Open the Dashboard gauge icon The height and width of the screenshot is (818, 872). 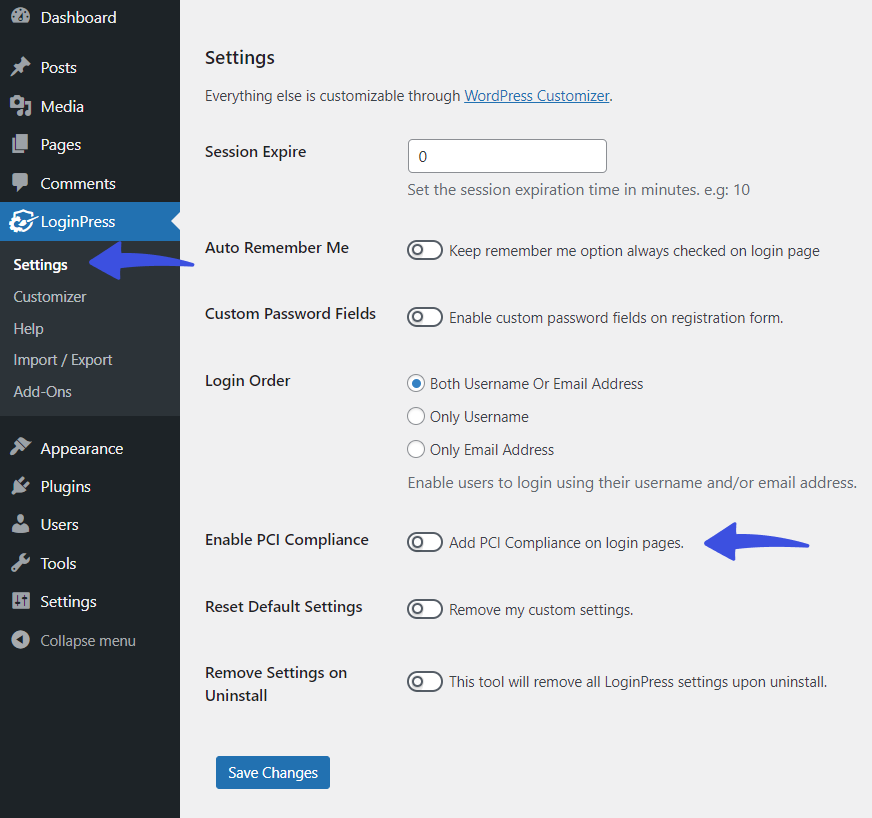point(21,16)
